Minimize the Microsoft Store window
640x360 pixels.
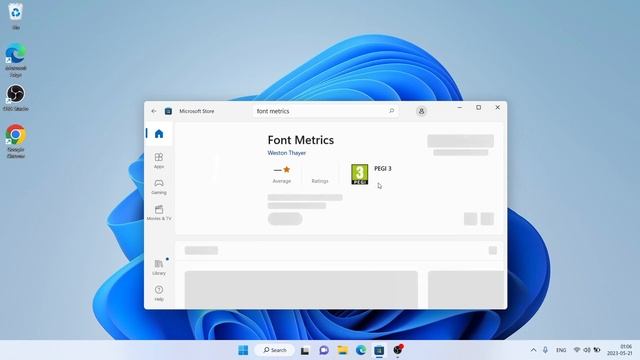click(x=460, y=107)
